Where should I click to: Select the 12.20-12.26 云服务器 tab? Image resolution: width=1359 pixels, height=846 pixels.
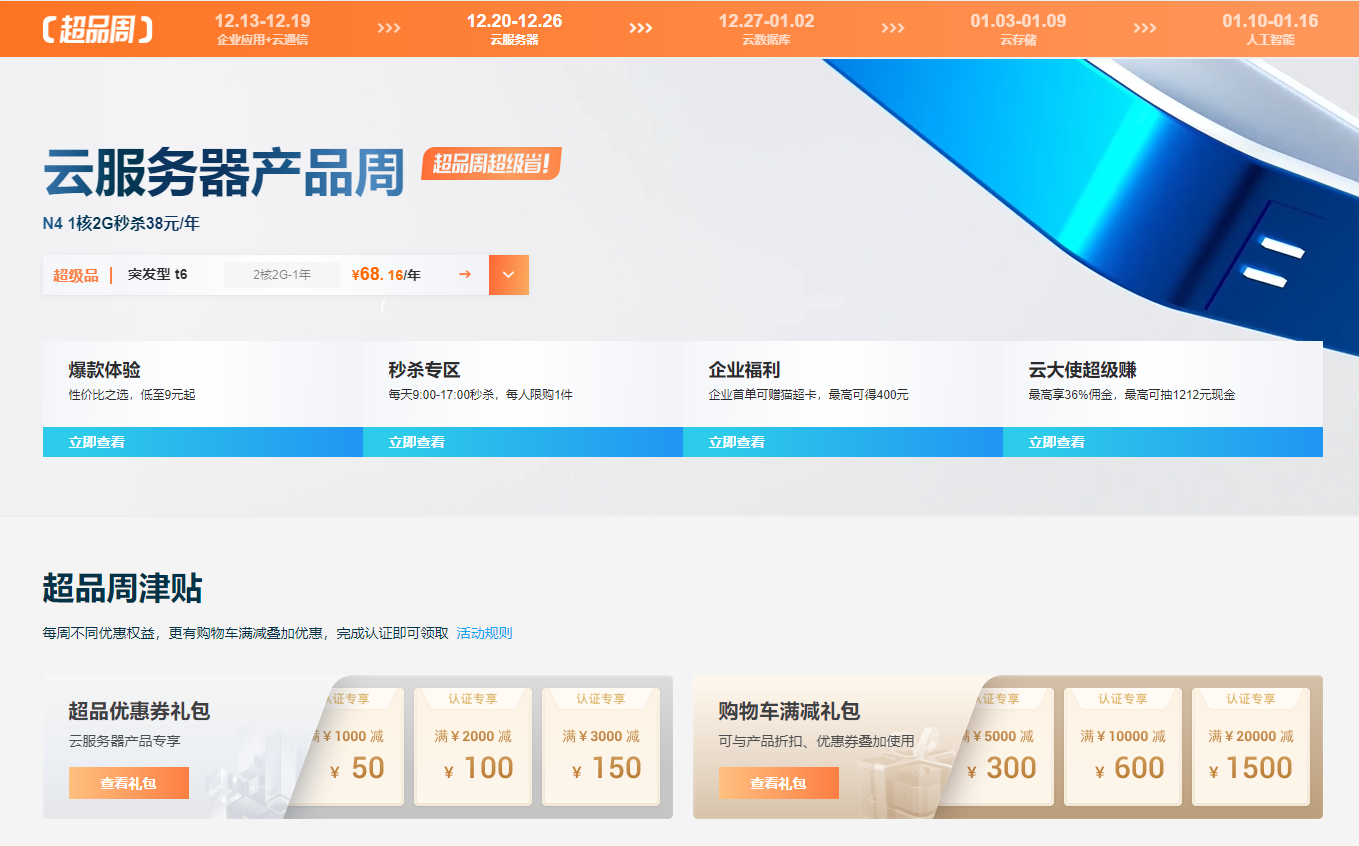(514, 29)
